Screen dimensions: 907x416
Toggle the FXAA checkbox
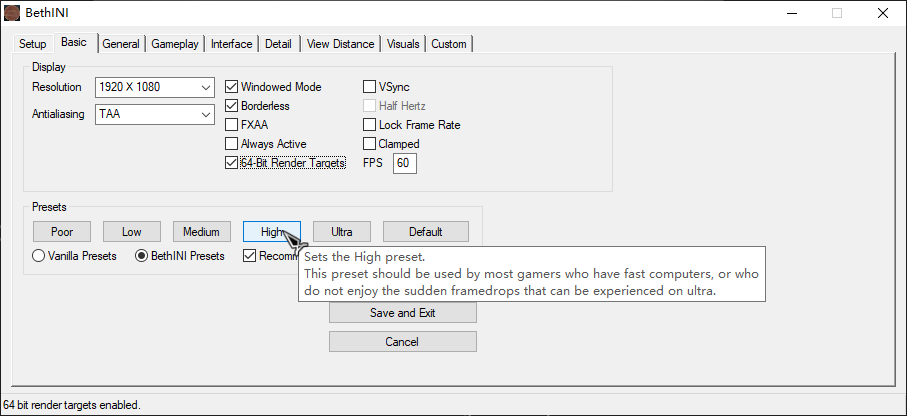232,125
